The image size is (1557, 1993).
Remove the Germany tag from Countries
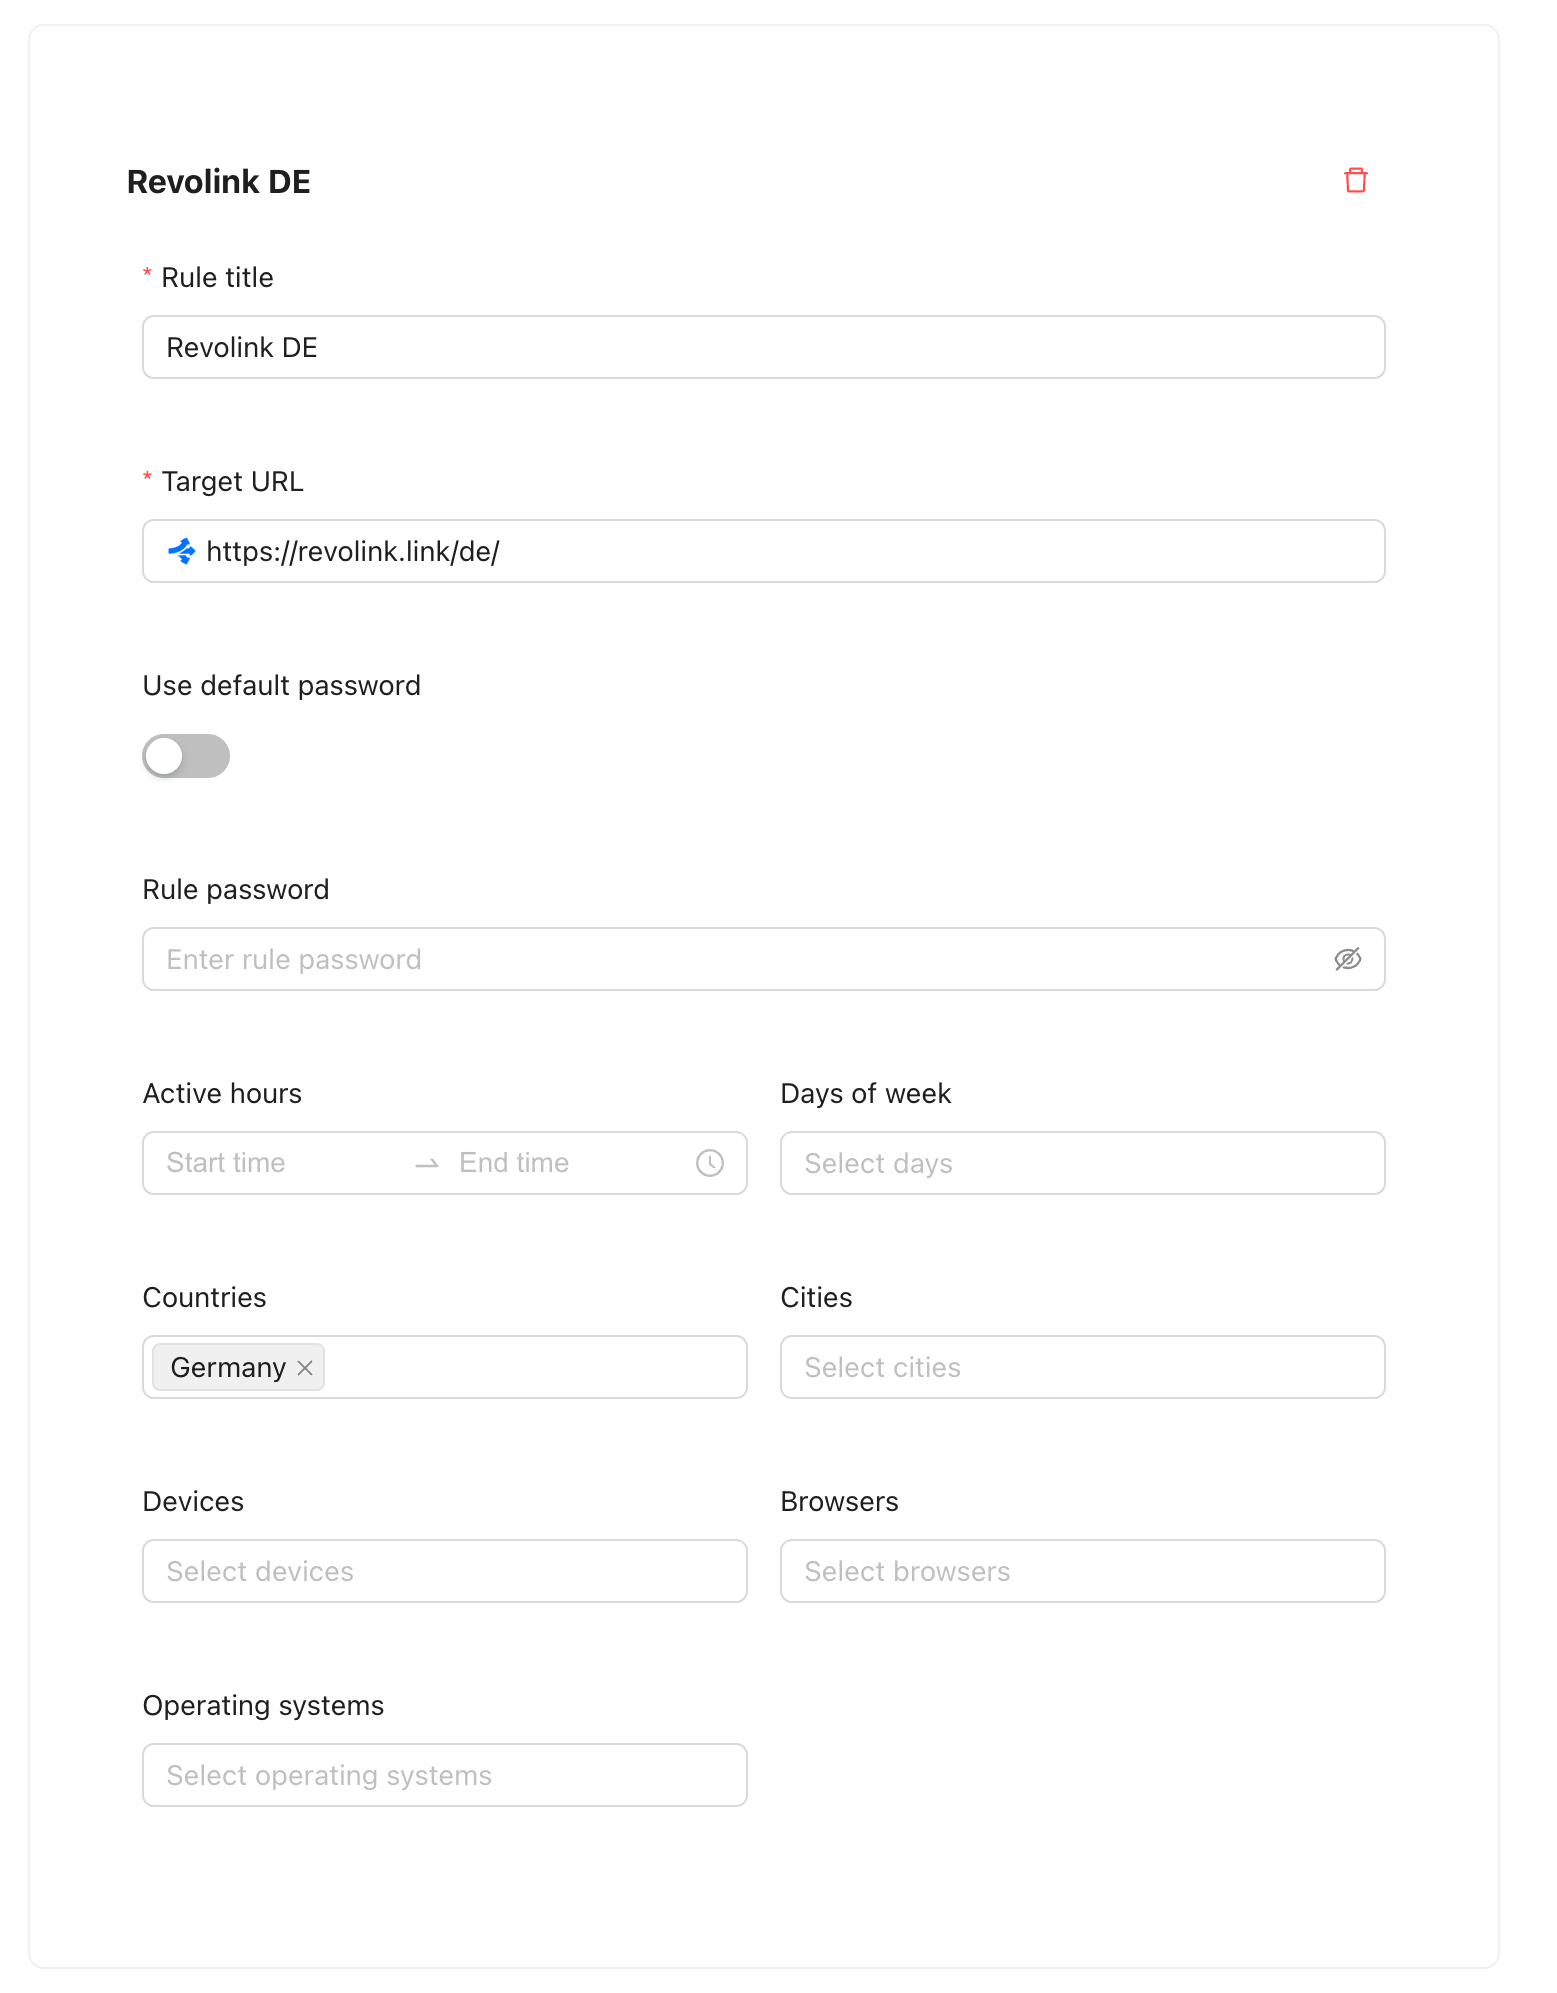[305, 1368]
